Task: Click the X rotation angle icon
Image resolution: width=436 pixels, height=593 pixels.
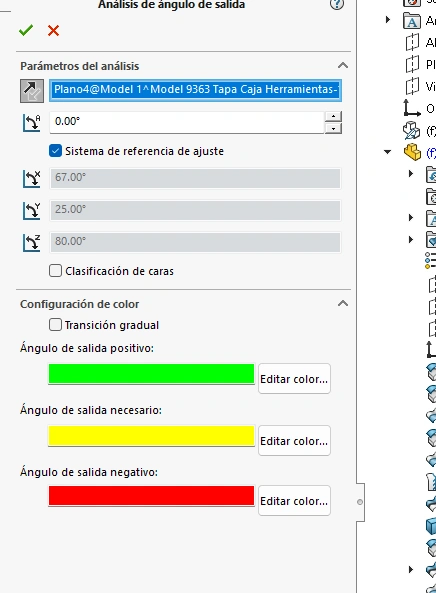Action: pyautogui.click(x=31, y=179)
